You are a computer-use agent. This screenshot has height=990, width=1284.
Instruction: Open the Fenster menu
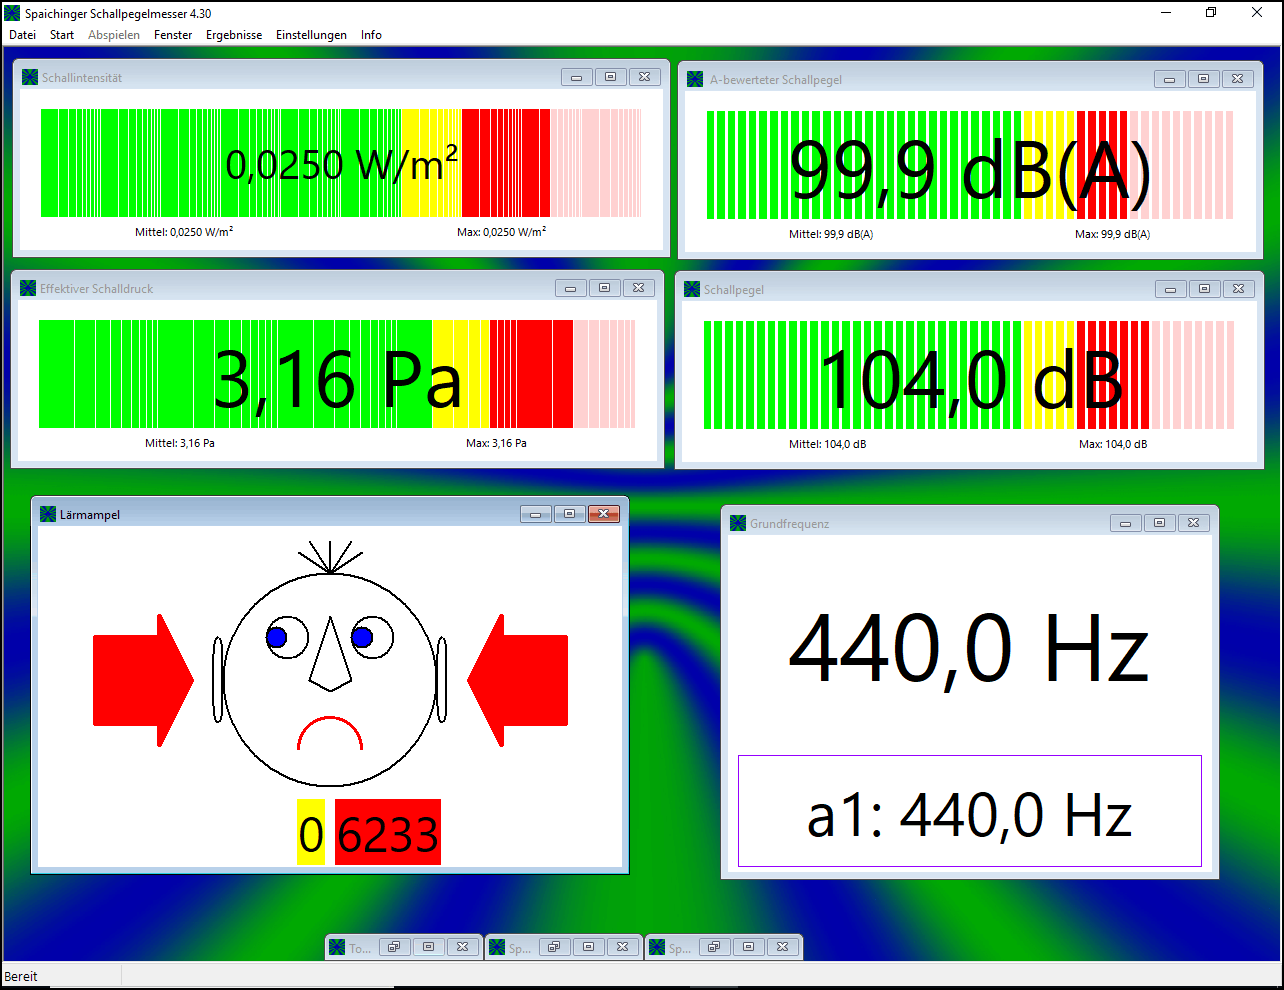pyautogui.click(x=173, y=35)
